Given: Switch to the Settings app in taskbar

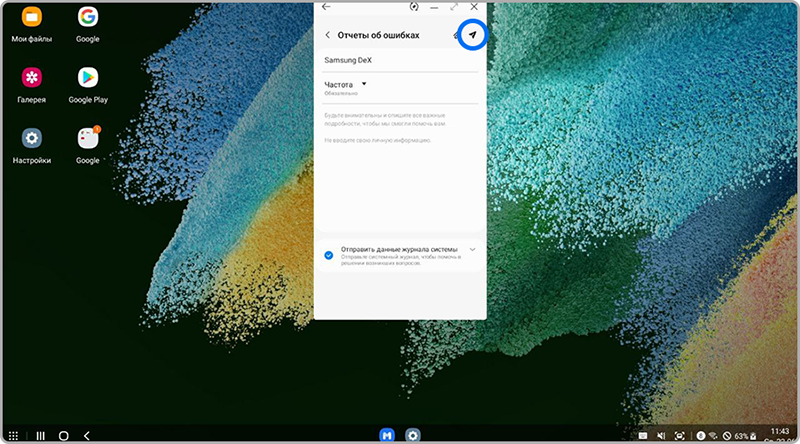Looking at the screenshot, I should click(x=413, y=435).
